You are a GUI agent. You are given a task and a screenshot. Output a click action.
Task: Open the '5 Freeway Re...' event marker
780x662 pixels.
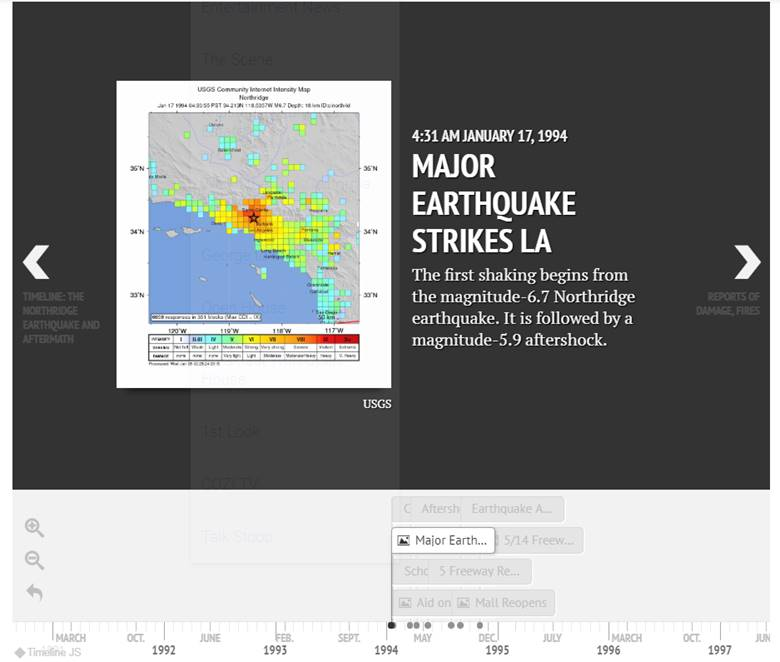coord(480,571)
